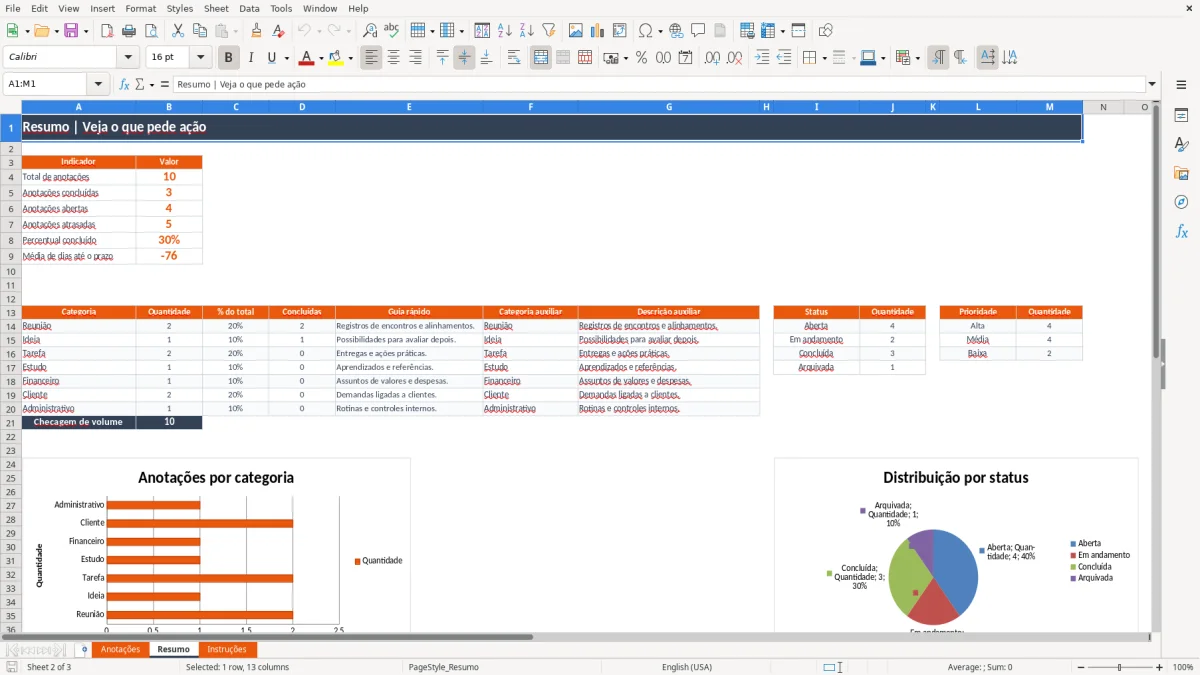
Task: Expand the formula bar with its arrow
Action: 1152,85
